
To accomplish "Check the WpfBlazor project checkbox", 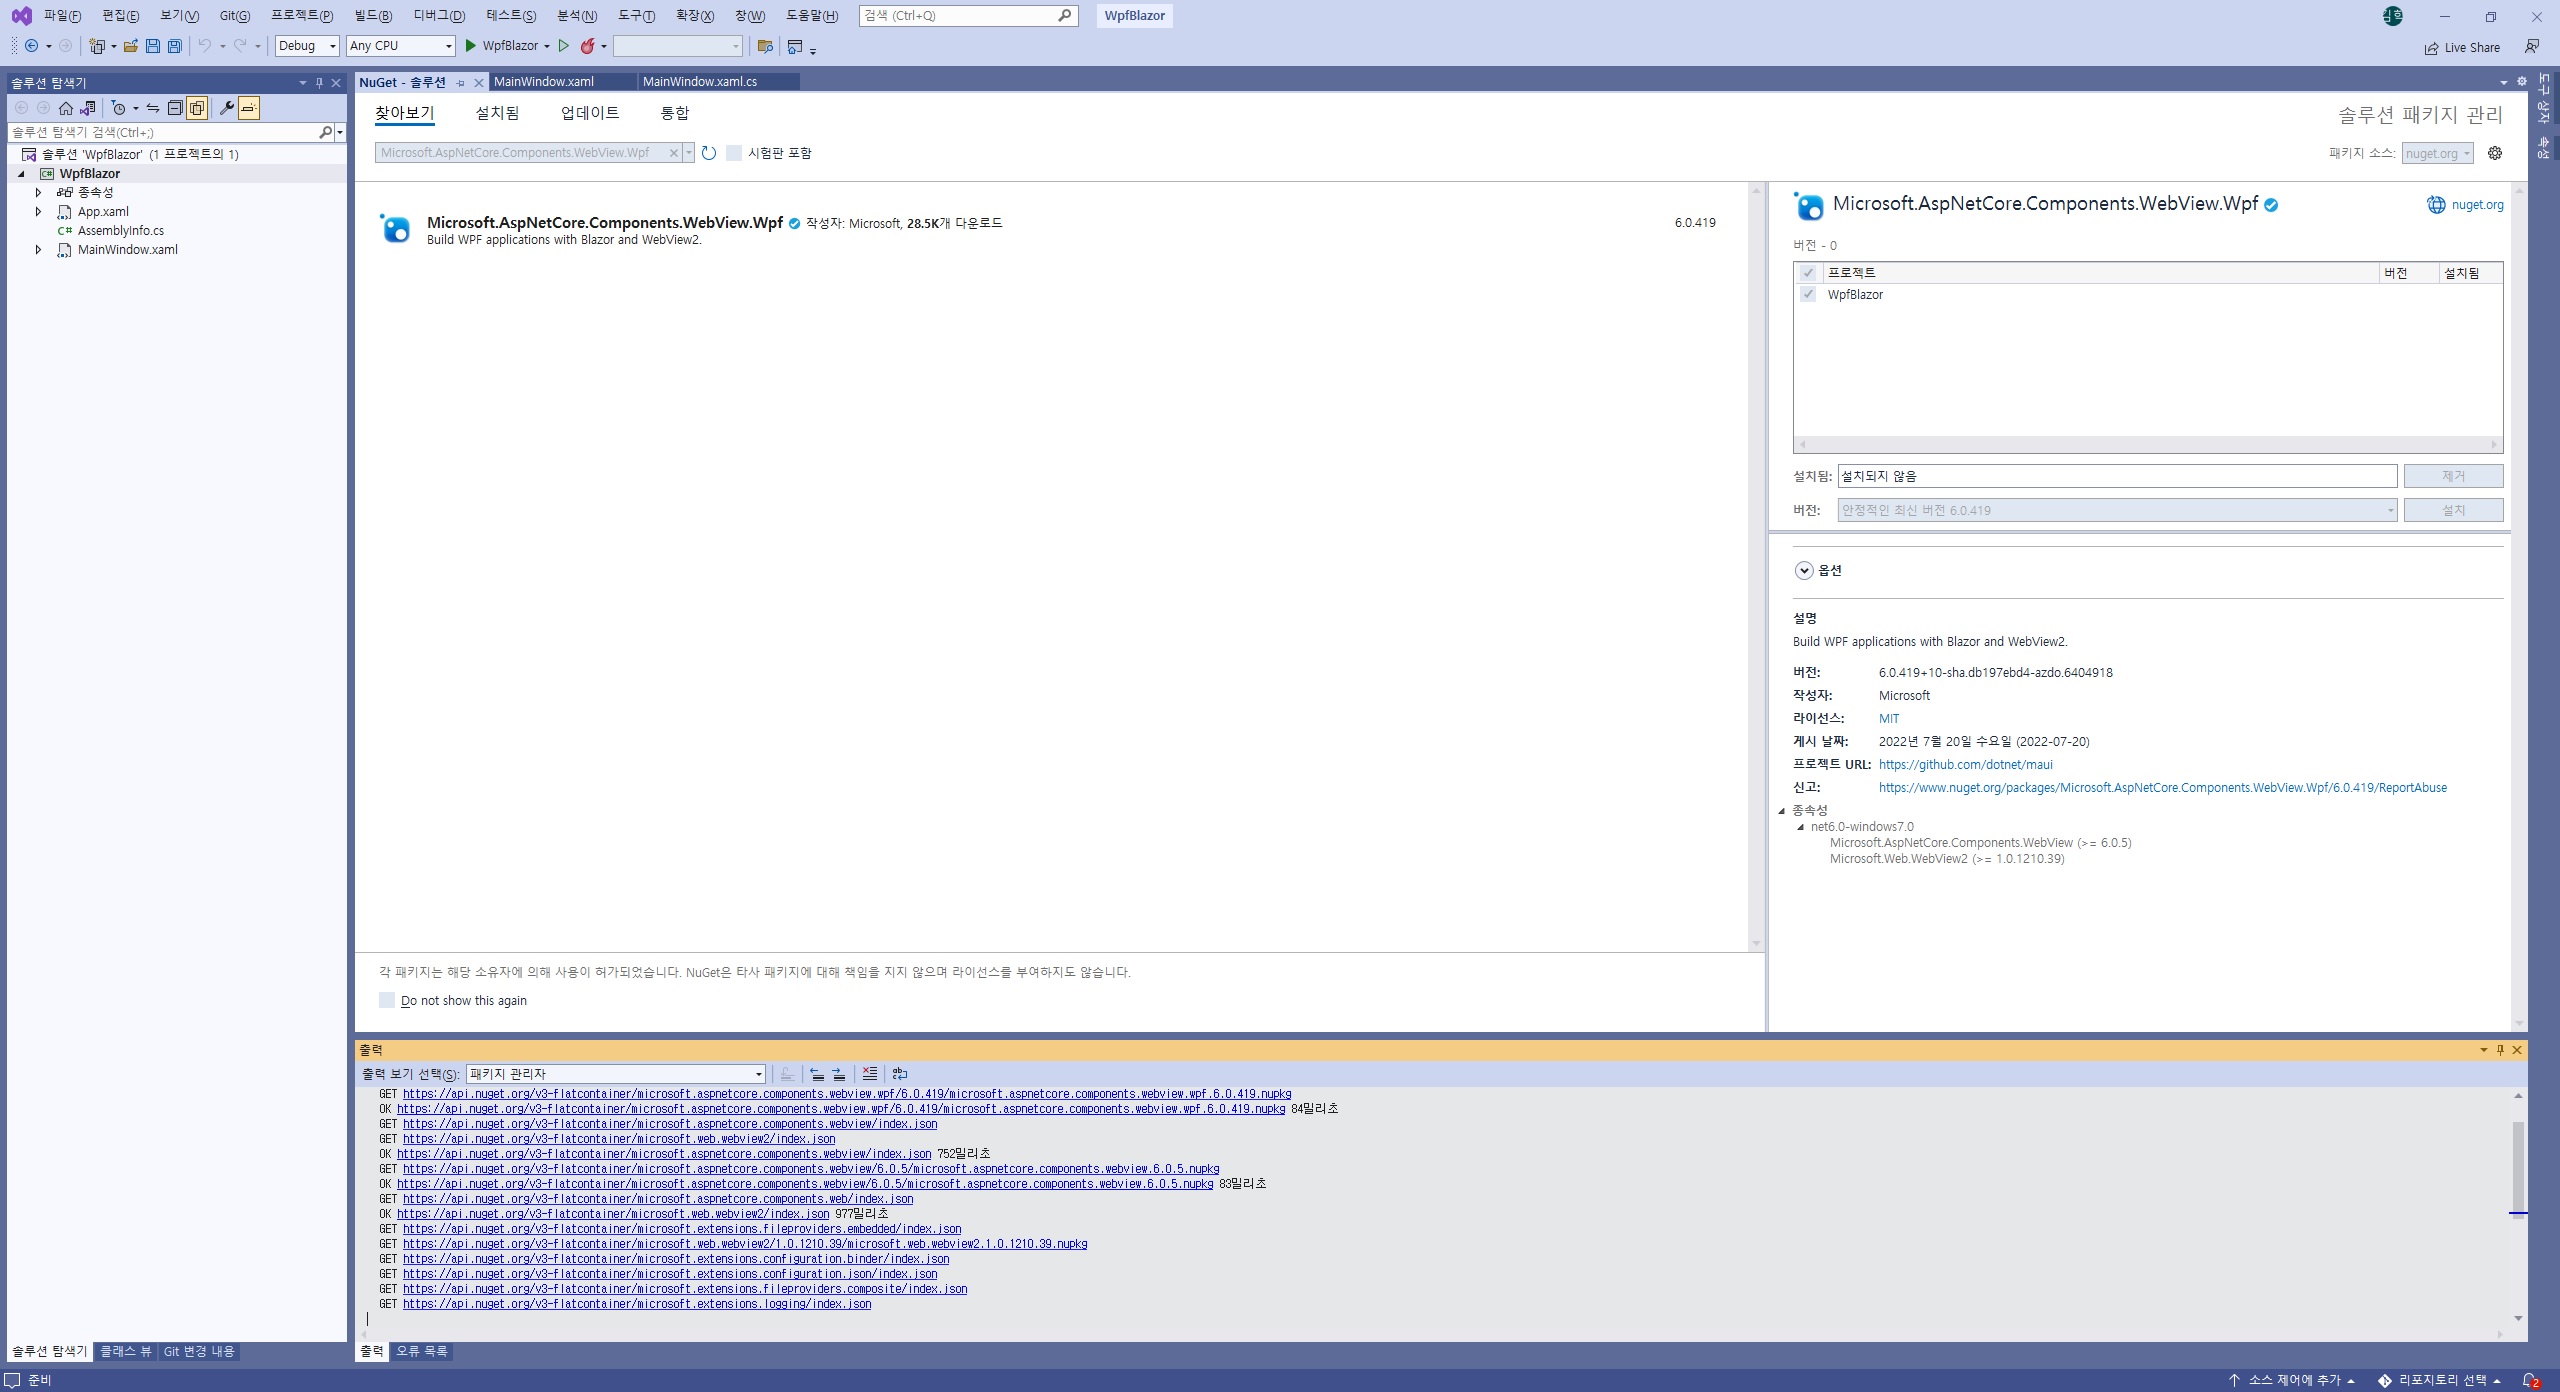I will [x=1808, y=294].
